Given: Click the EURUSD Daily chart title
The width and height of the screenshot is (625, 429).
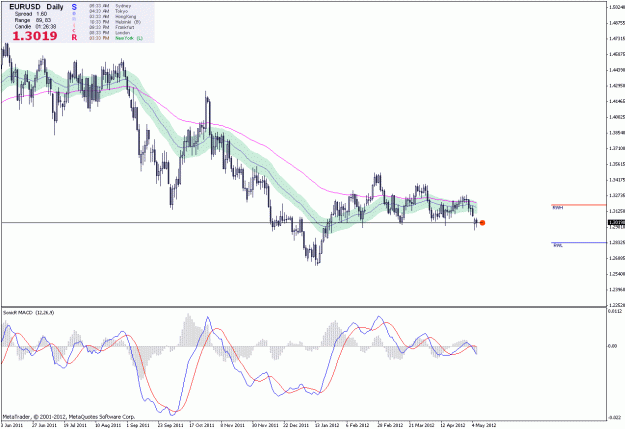Looking at the screenshot, I should click(36, 7).
